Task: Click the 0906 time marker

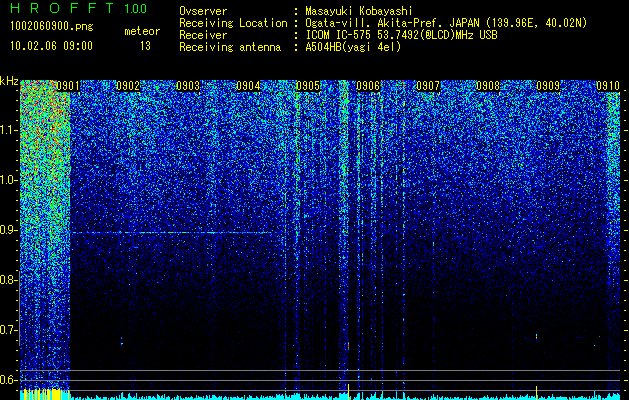Action: pos(368,86)
